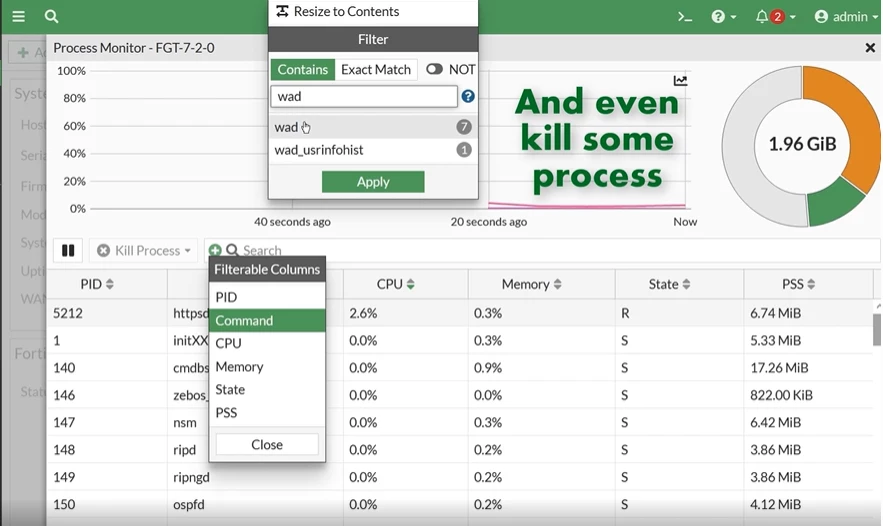Open the admin user menu
Image resolution: width=883 pixels, height=526 pixels.
pos(846,17)
